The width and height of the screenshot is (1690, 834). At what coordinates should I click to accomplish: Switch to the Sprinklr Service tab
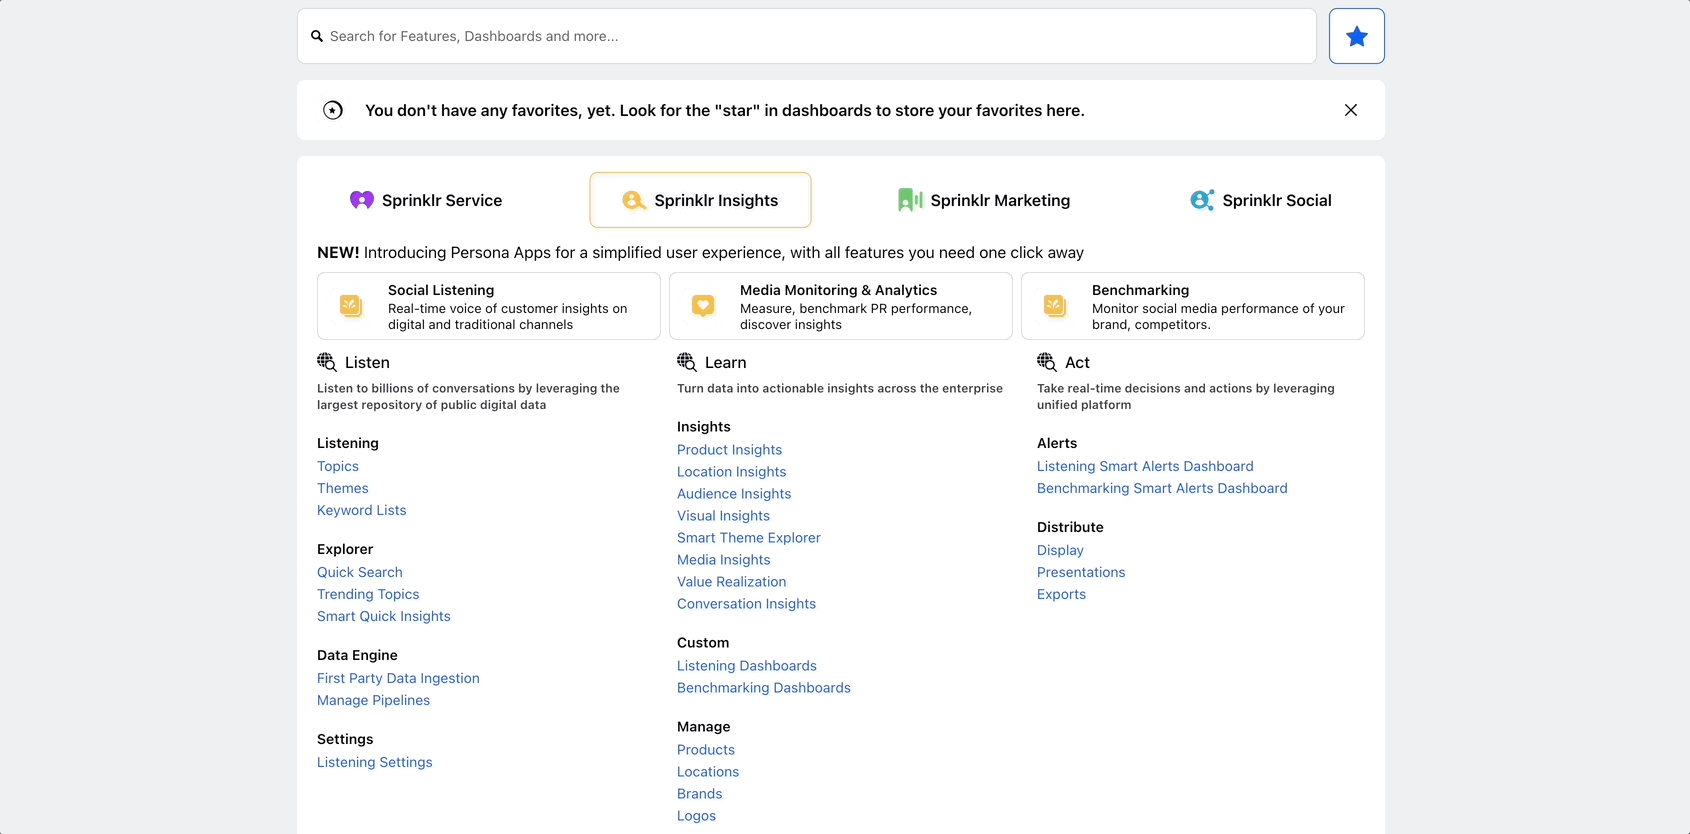426,200
